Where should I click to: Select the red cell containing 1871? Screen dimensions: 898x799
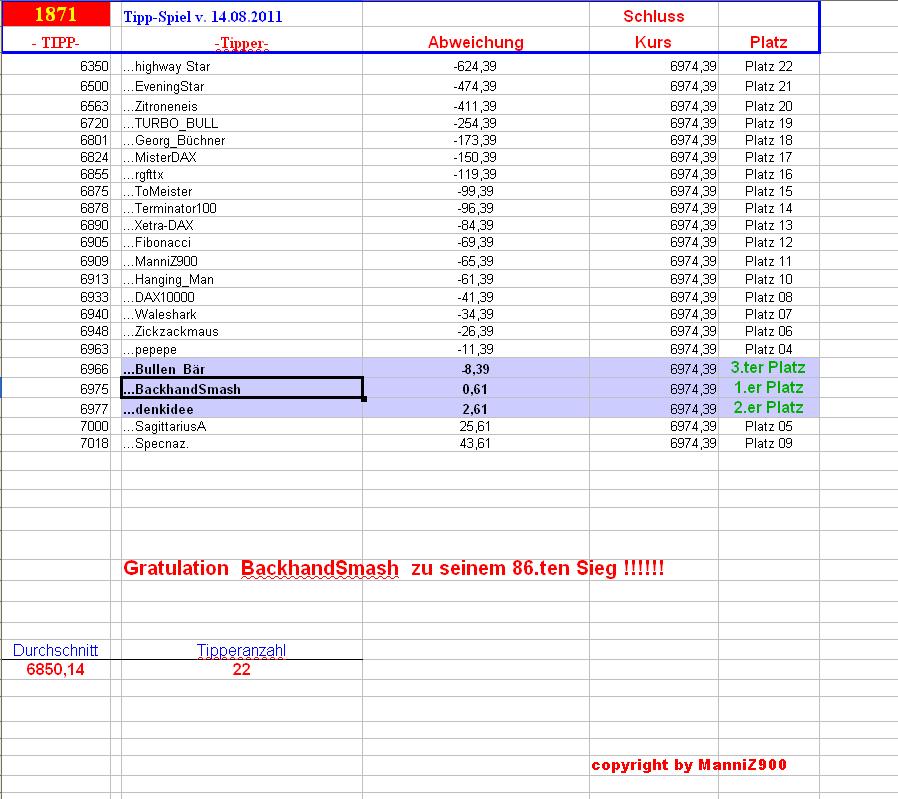pos(56,14)
